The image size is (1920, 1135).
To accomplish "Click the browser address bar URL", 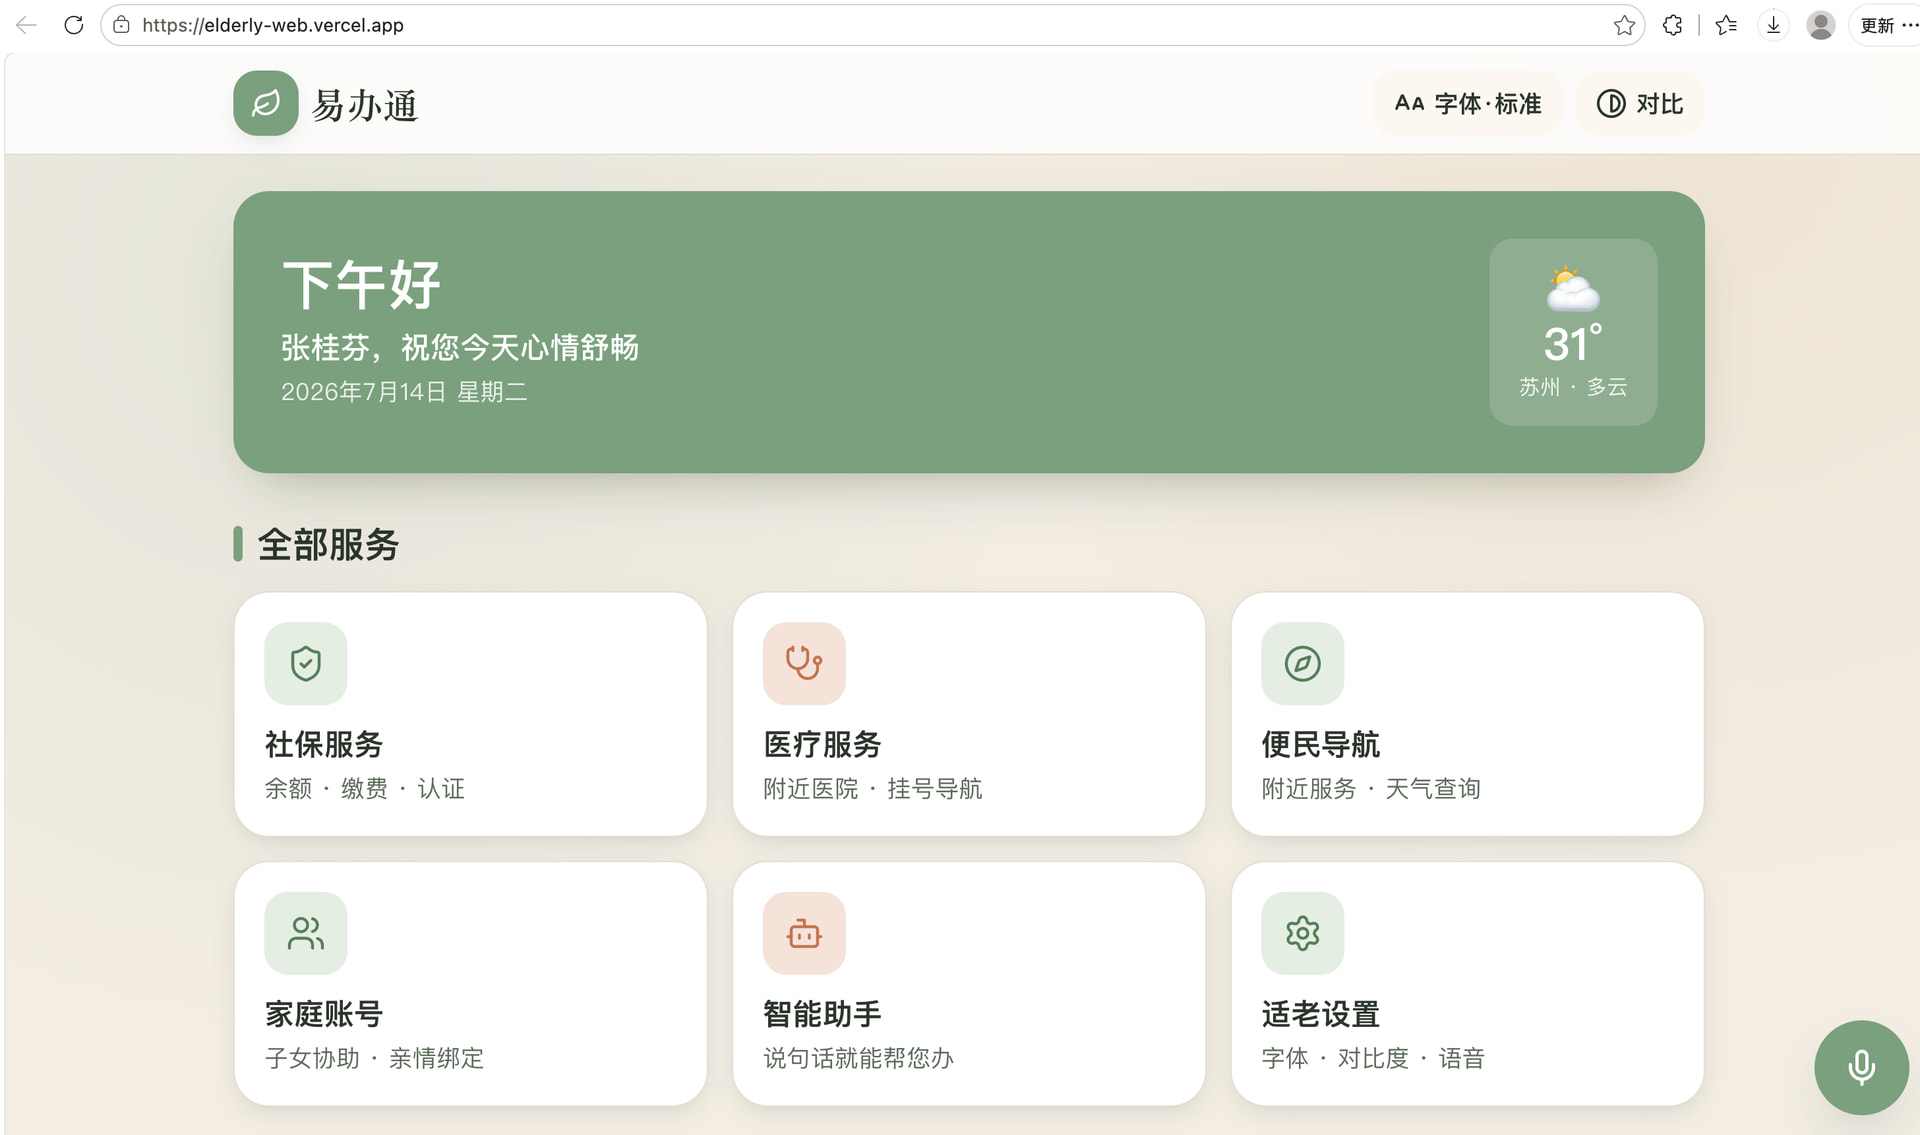I will (272, 25).
